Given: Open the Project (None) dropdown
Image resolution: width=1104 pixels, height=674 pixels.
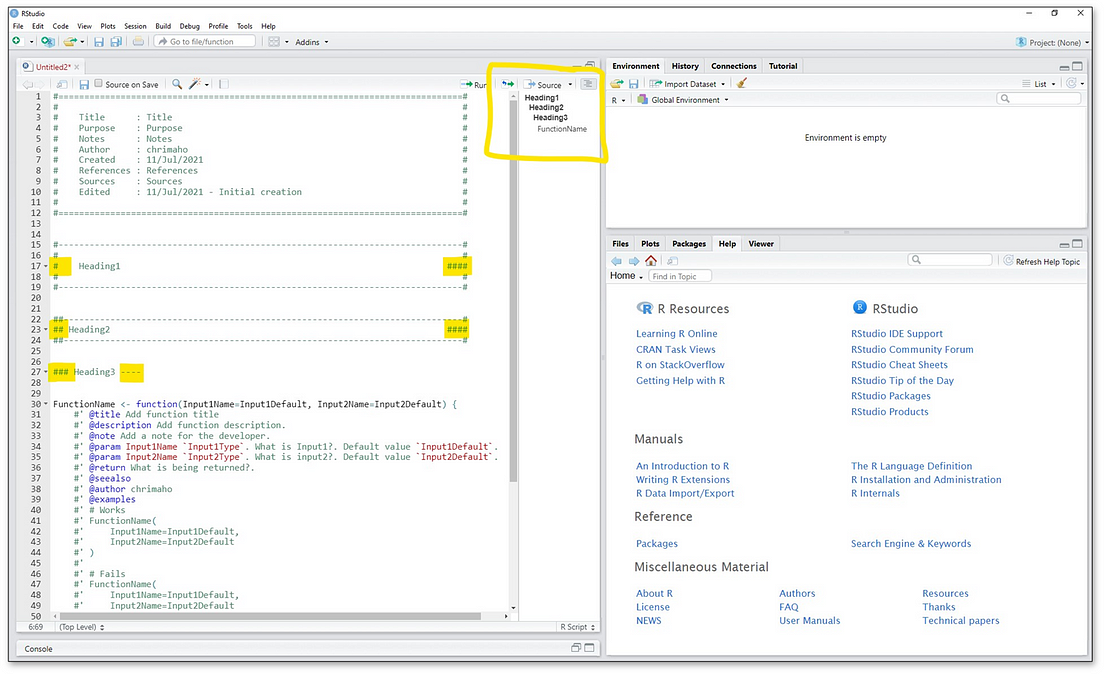Looking at the screenshot, I should click(x=1053, y=42).
